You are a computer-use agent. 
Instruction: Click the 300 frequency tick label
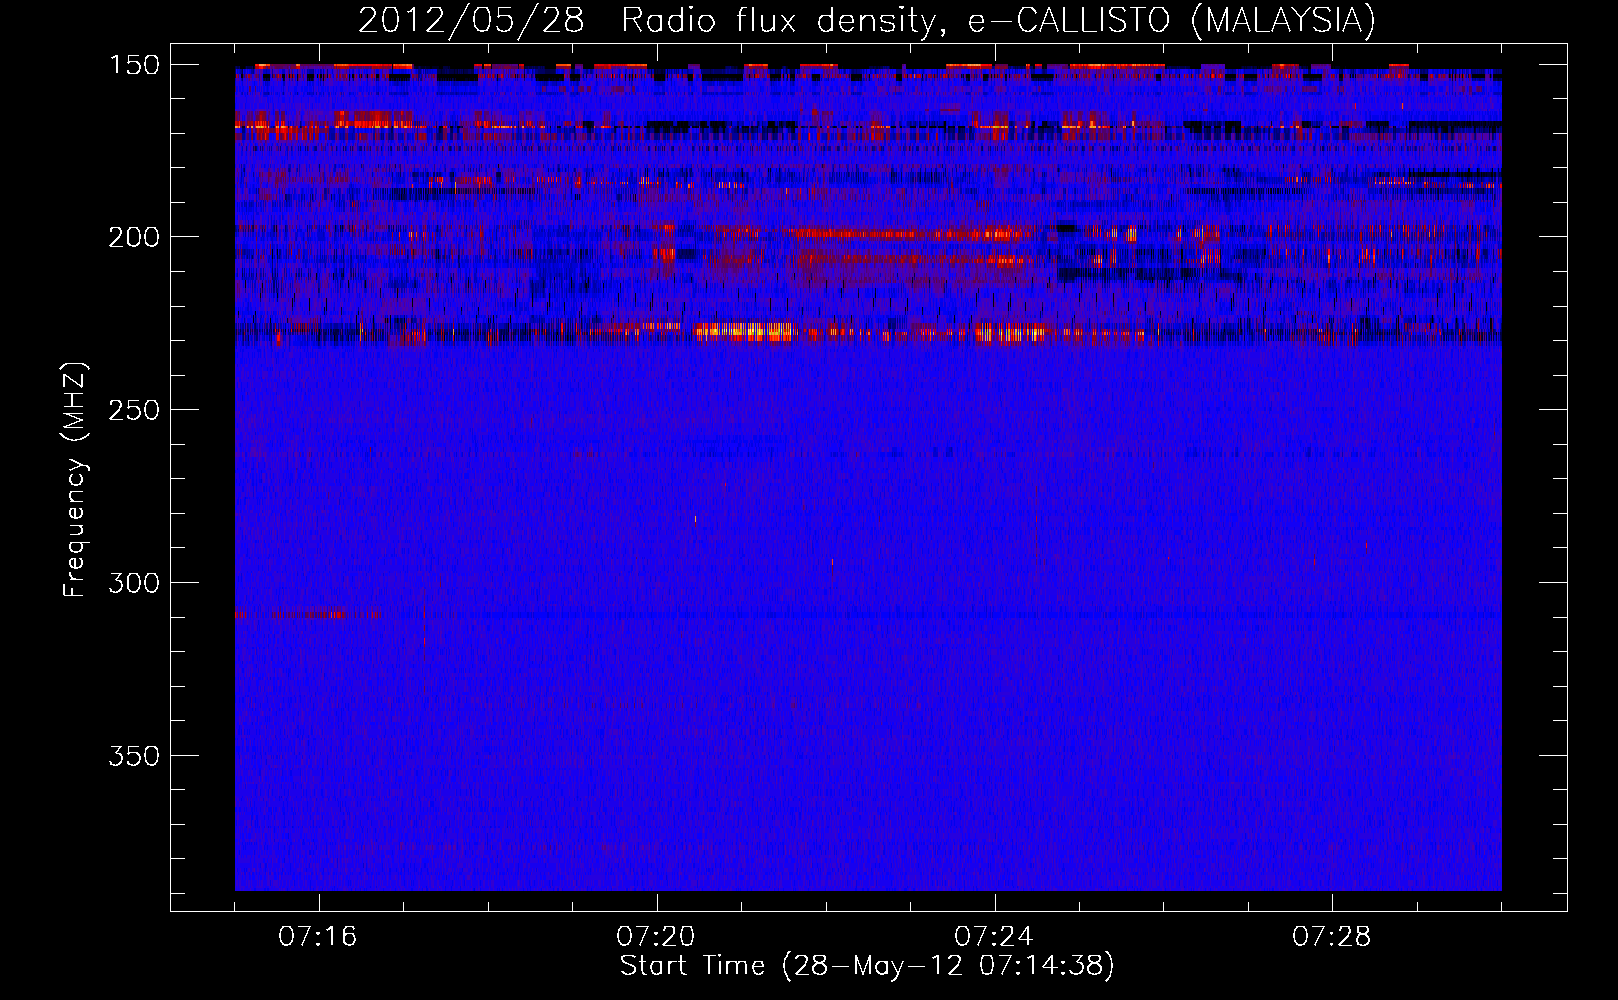coord(134,583)
